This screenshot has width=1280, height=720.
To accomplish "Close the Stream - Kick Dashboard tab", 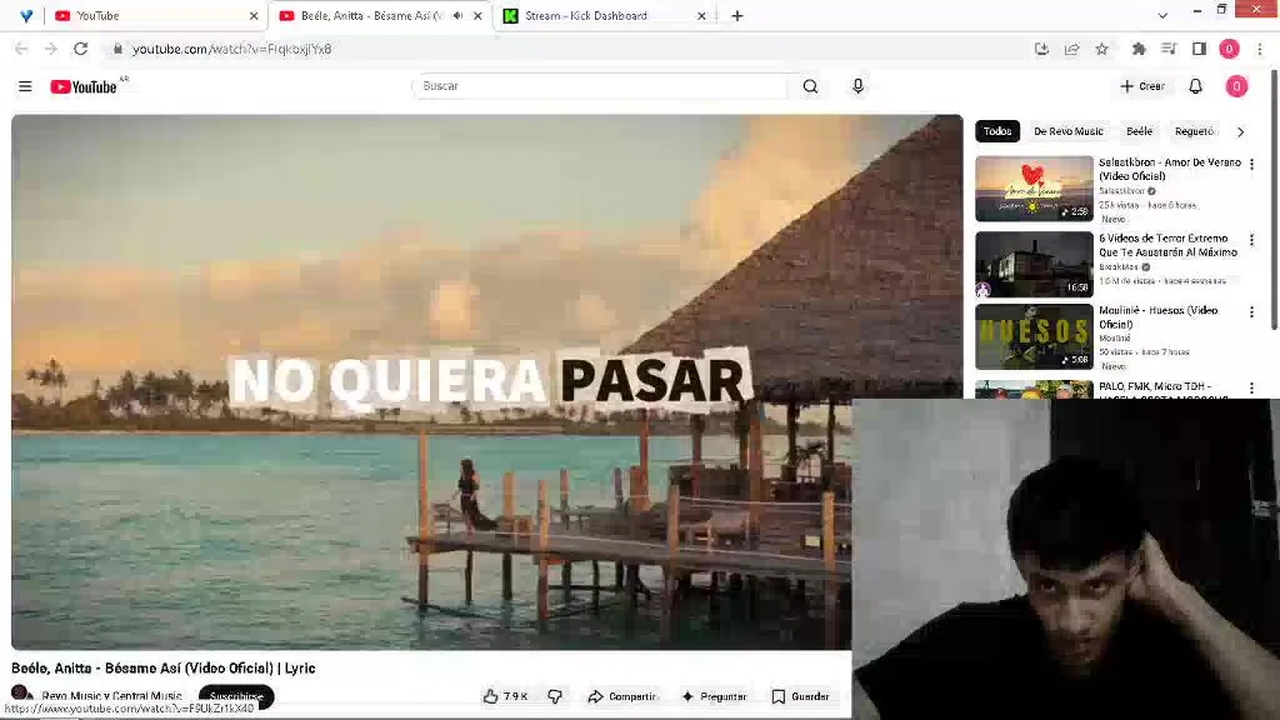I will (701, 16).
